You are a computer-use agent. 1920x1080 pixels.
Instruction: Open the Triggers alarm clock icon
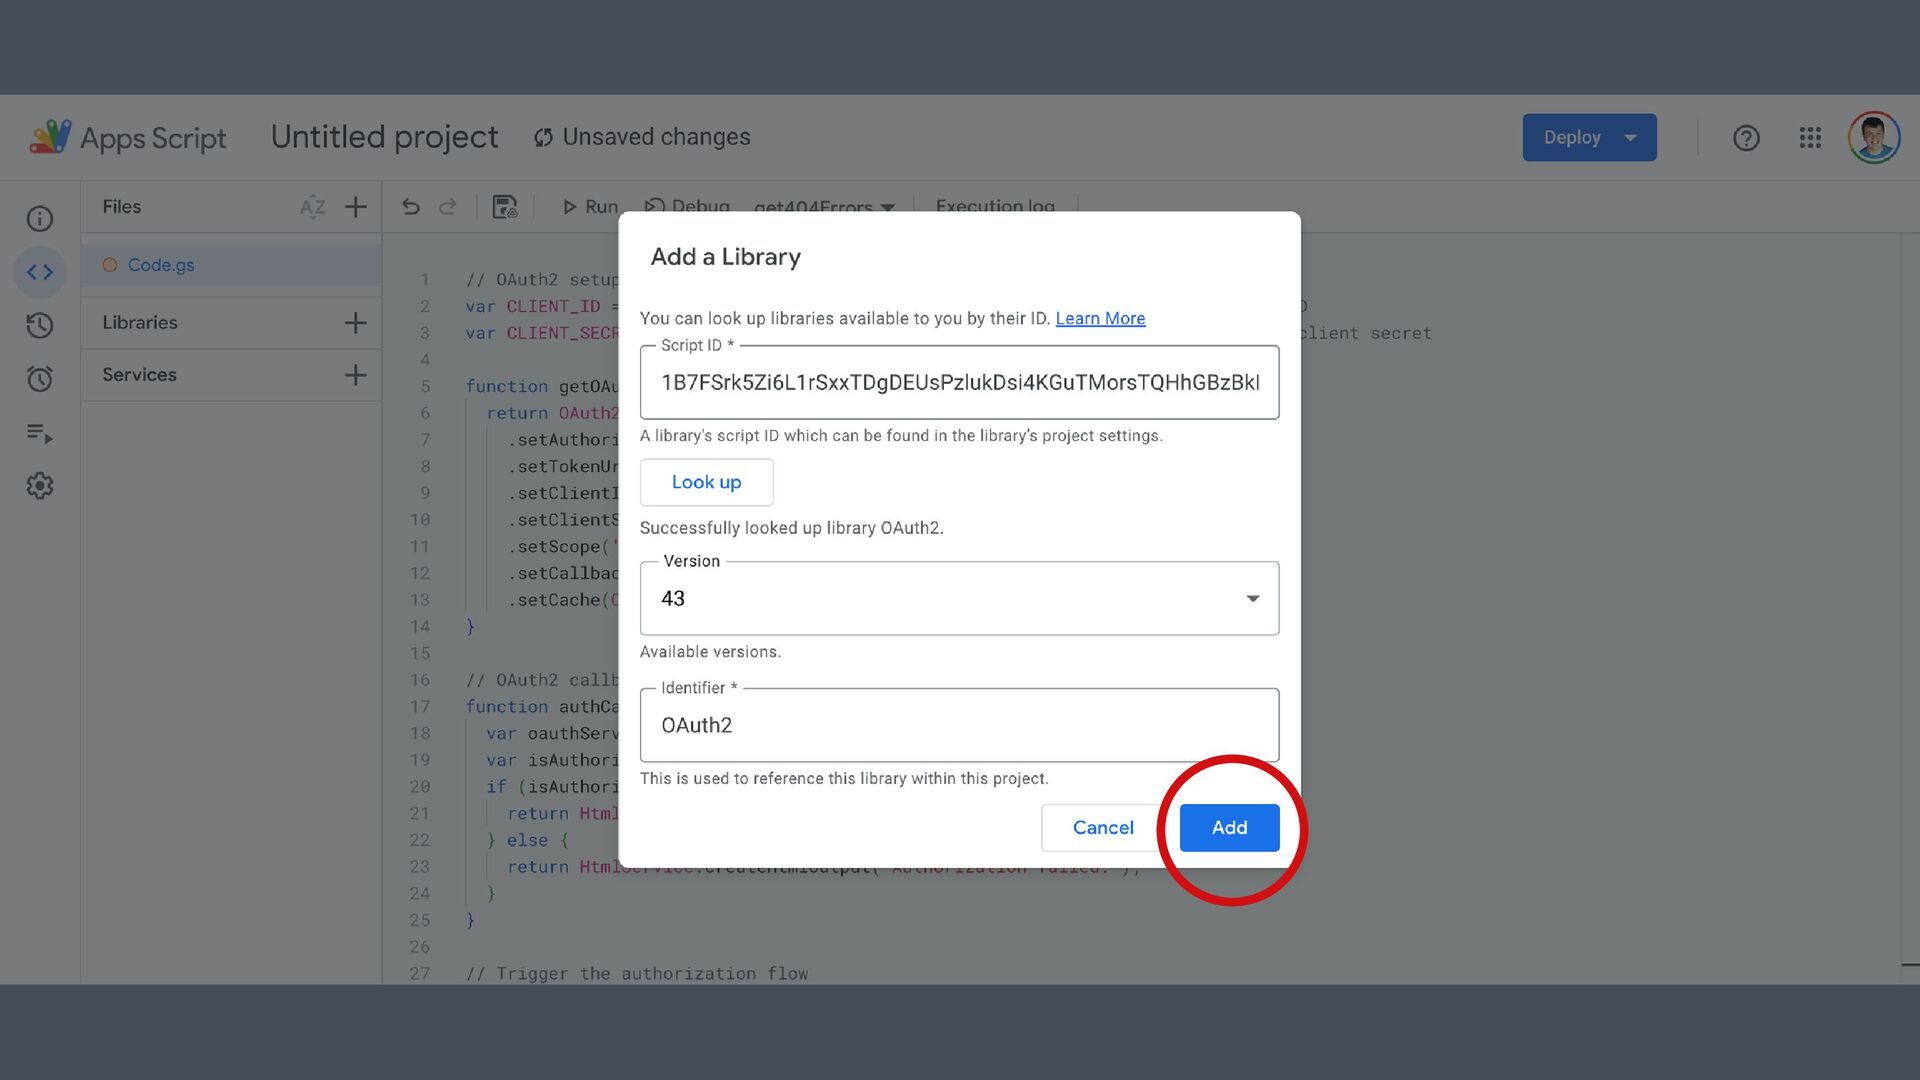click(x=40, y=379)
